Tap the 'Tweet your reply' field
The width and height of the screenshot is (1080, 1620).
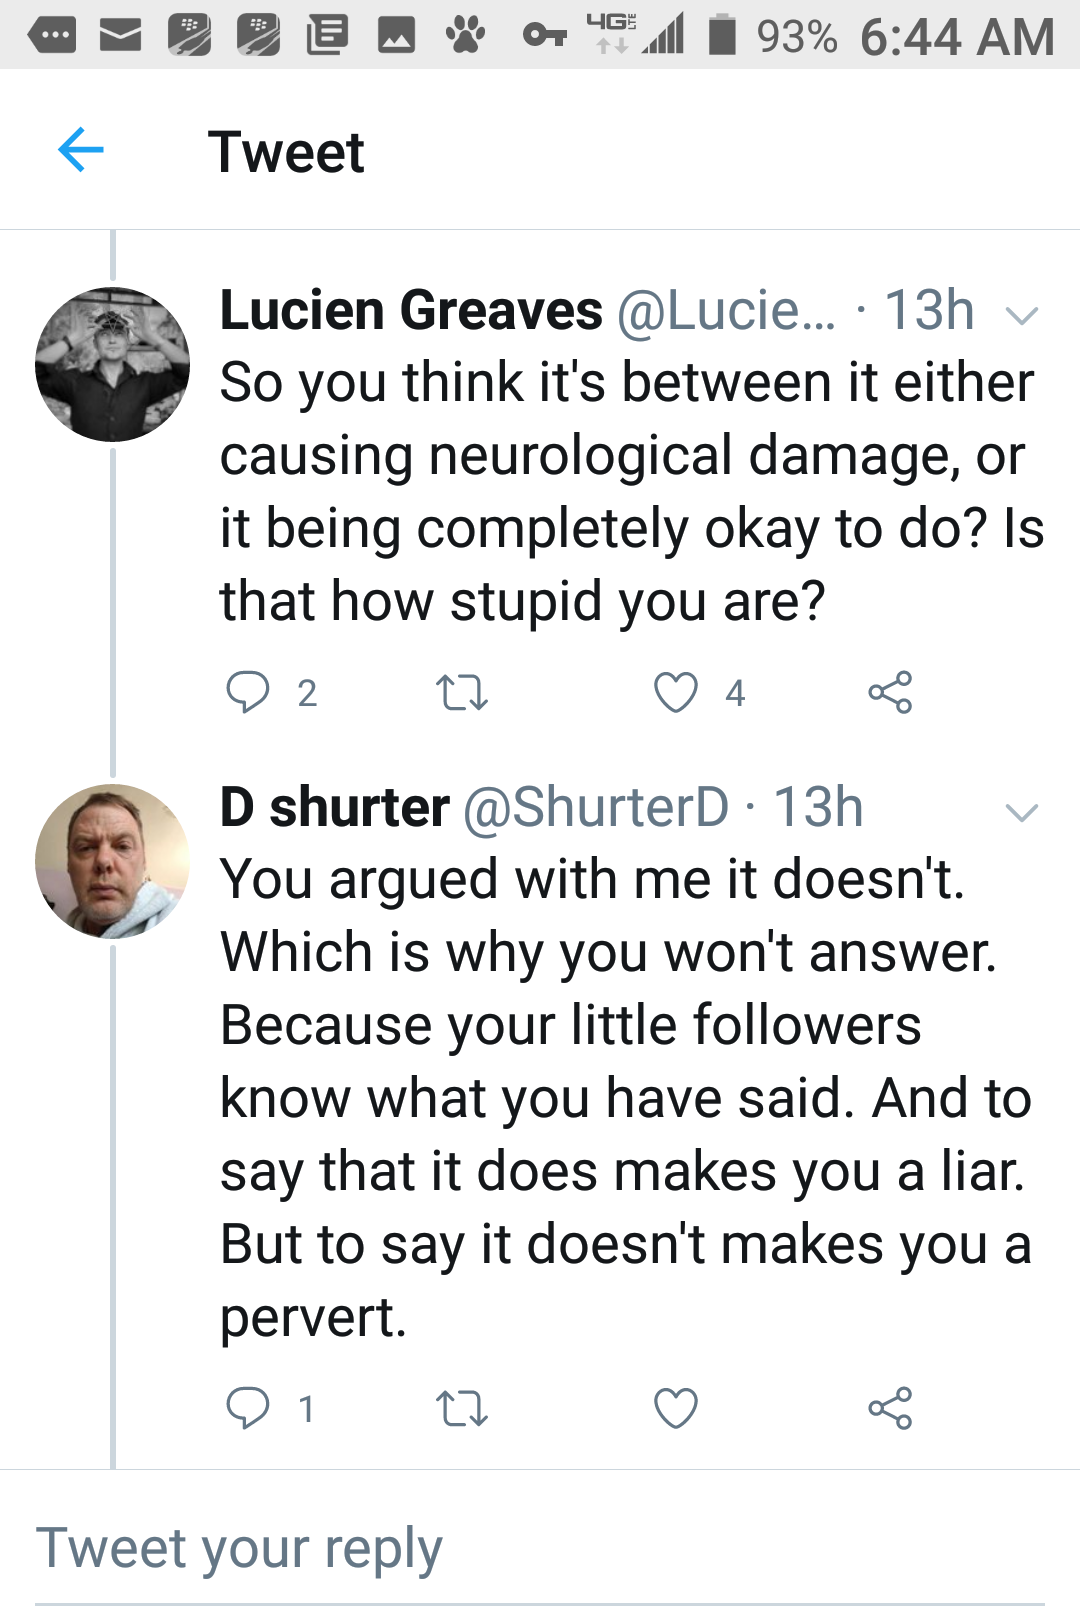coord(540,1550)
